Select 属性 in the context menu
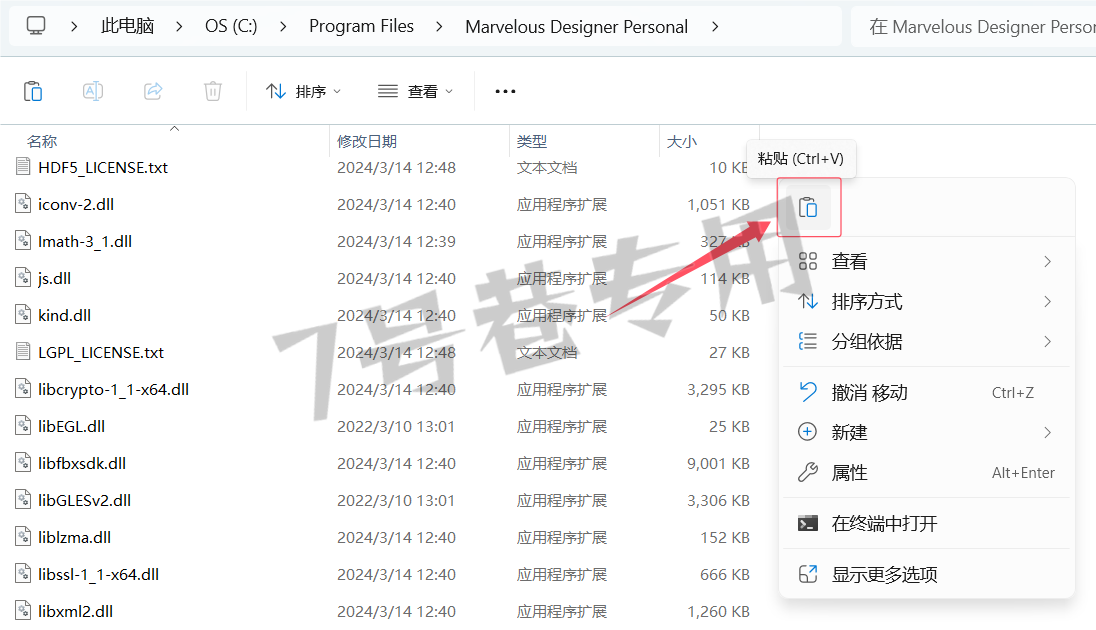Viewport: 1096px width, 630px height. [926, 473]
